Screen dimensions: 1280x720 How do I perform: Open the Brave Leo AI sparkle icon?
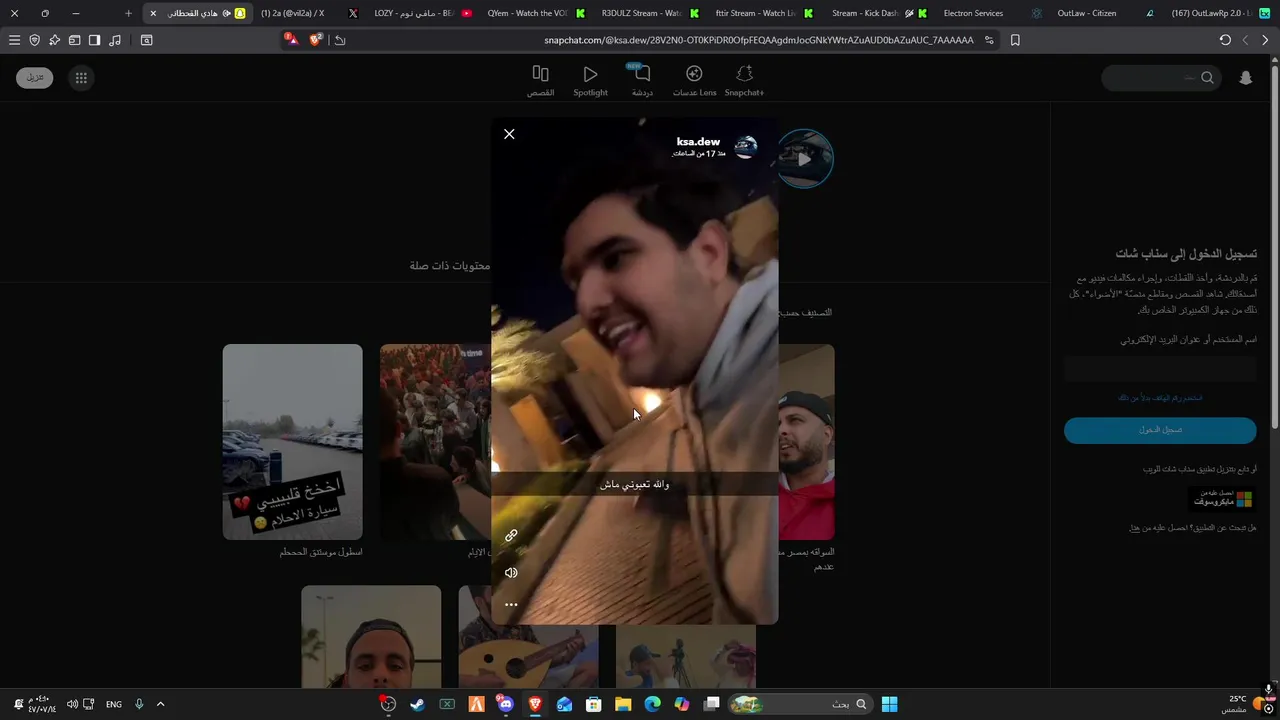[54, 40]
